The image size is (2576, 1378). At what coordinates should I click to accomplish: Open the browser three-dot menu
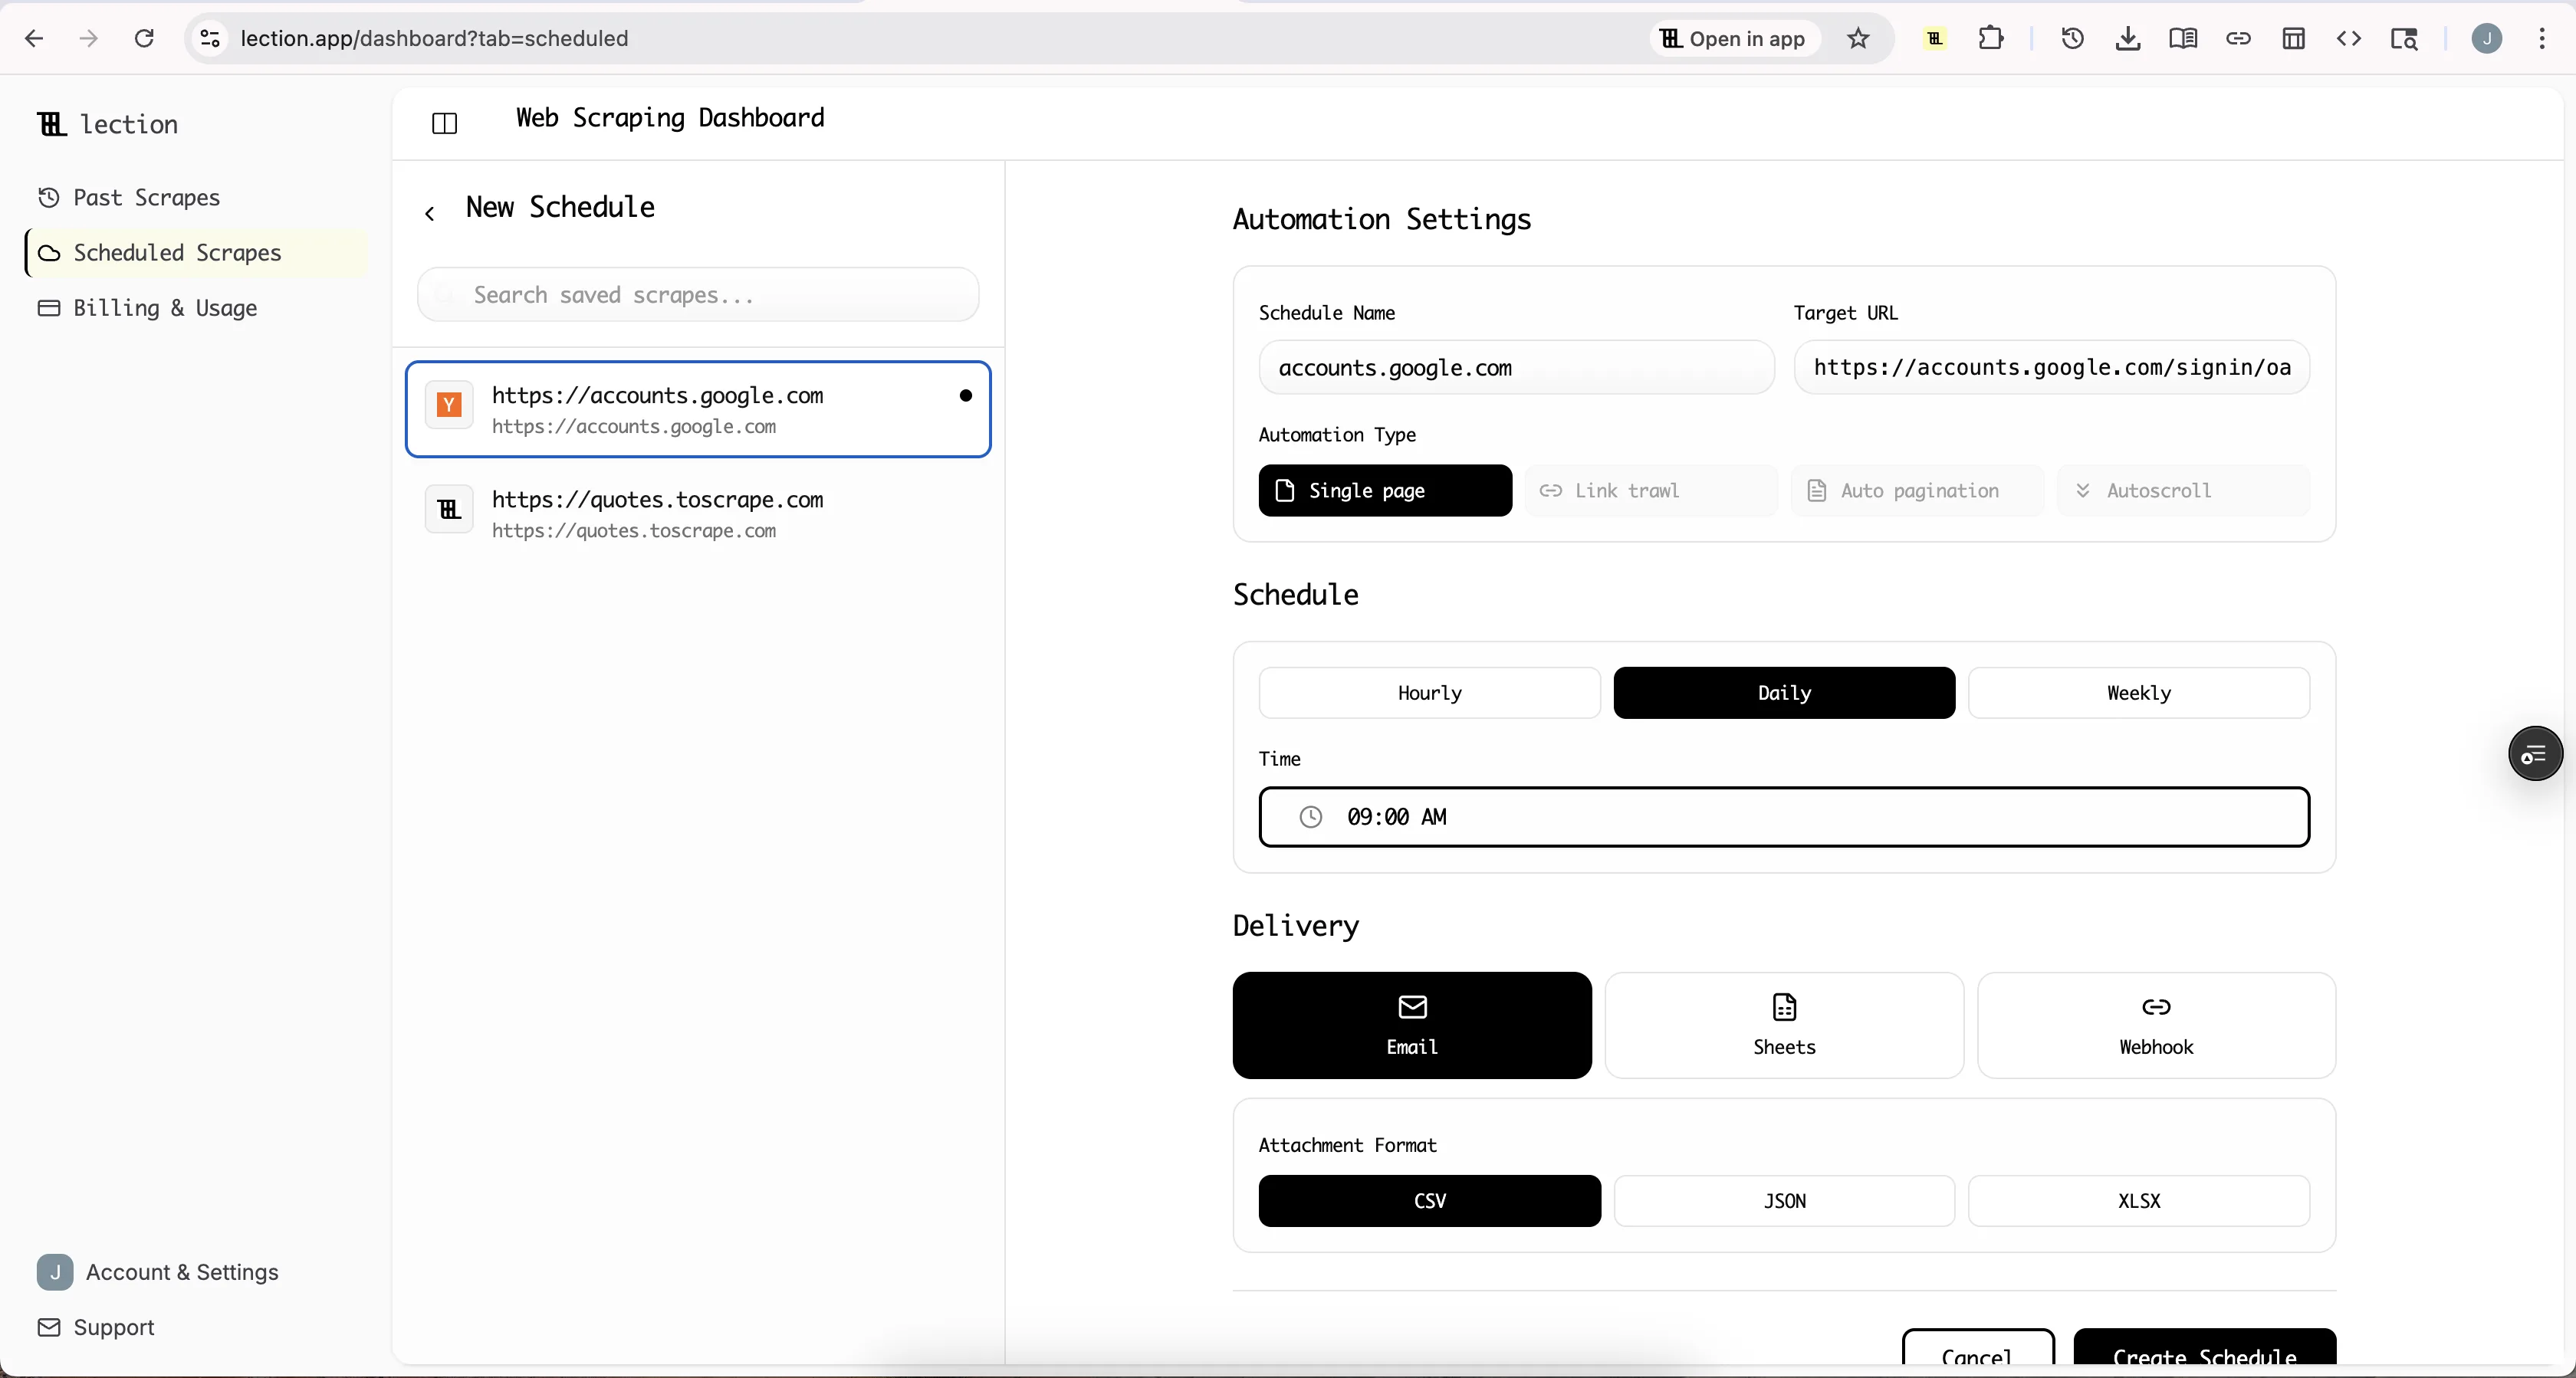pyautogui.click(x=2542, y=39)
